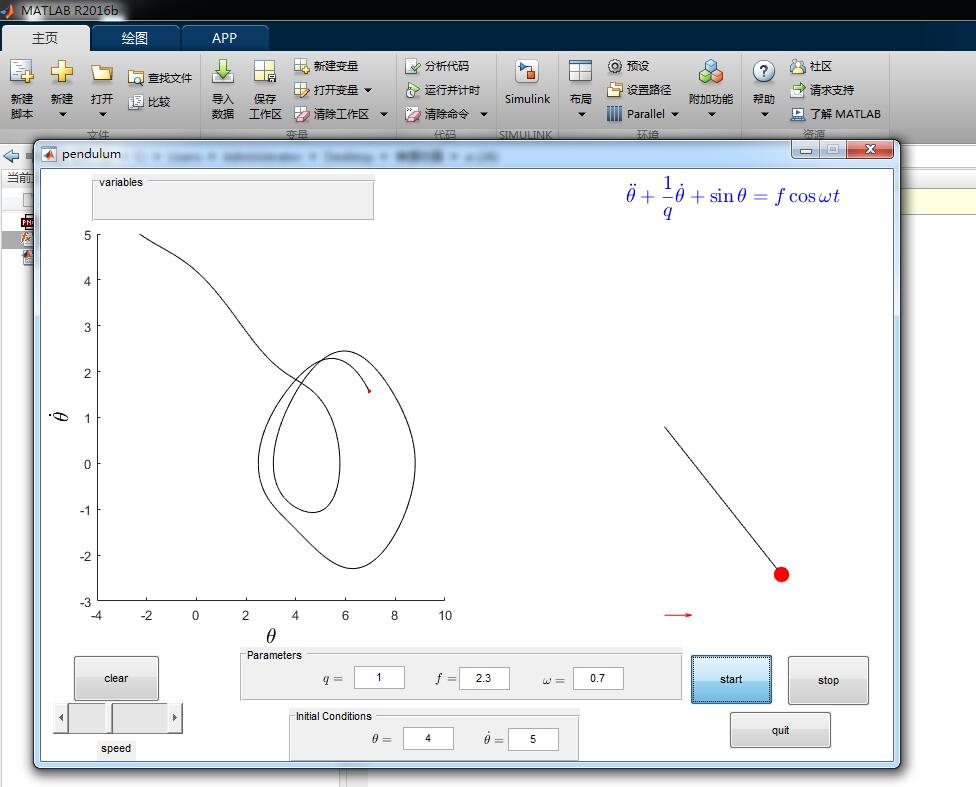Switch to the Plots (绘图) tab
The height and width of the screenshot is (787, 976).
click(x=134, y=38)
